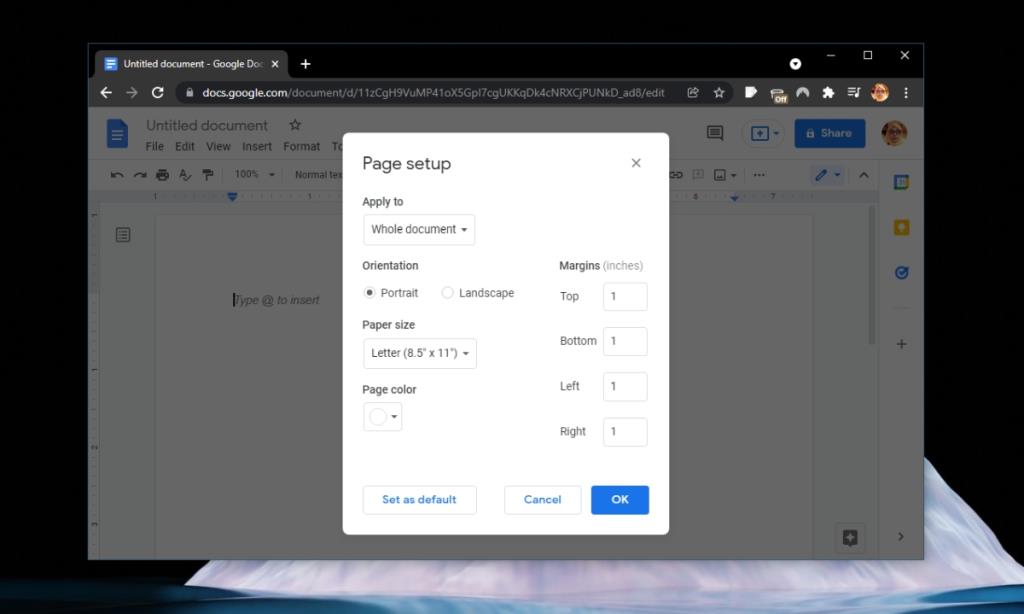Open the Paper size dropdown
This screenshot has width=1024, height=614.
pyautogui.click(x=419, y=353)
